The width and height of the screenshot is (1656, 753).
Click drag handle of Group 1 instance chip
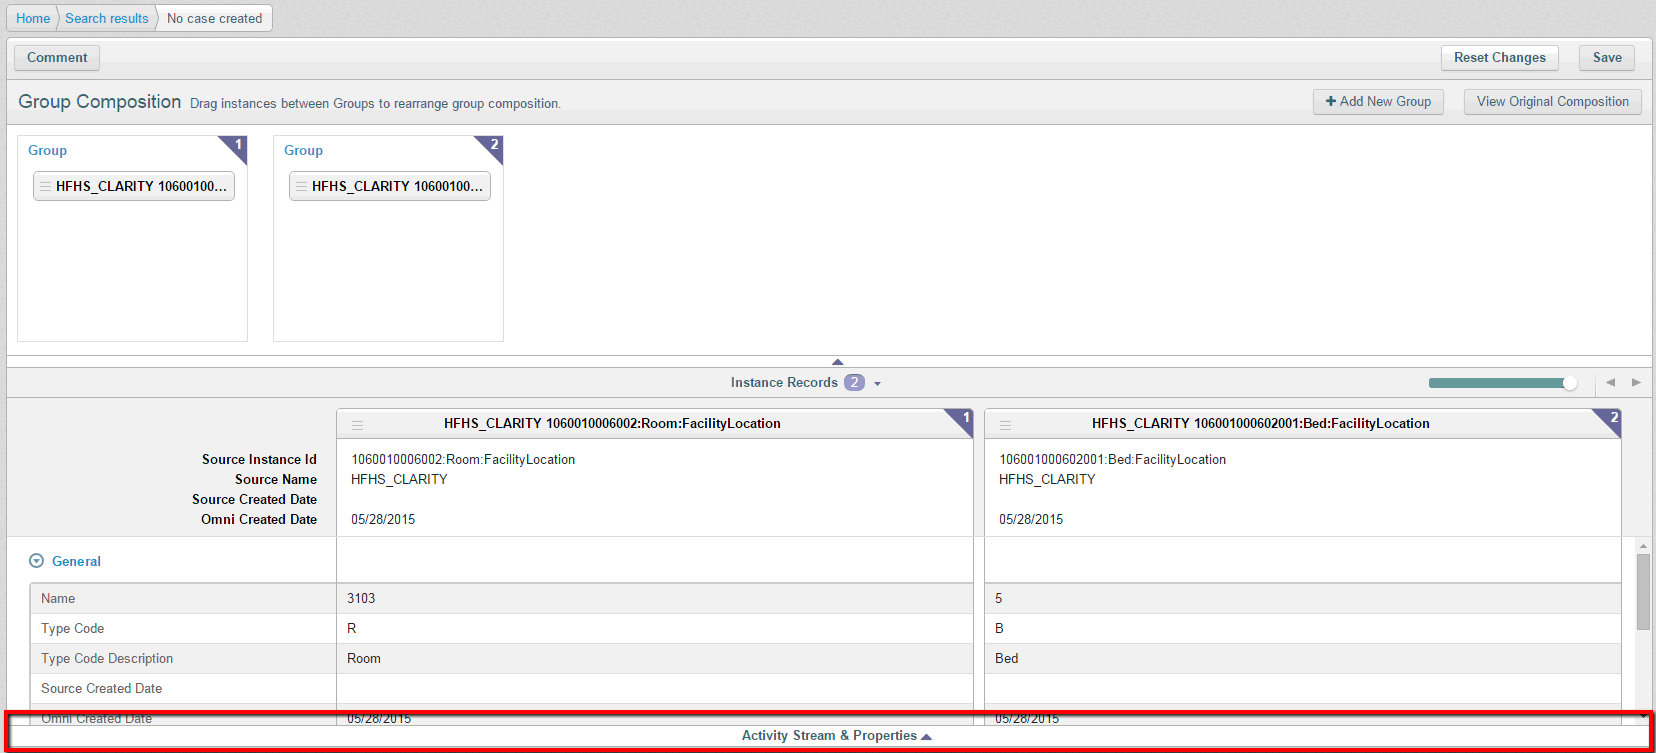(x=45, y=186)
